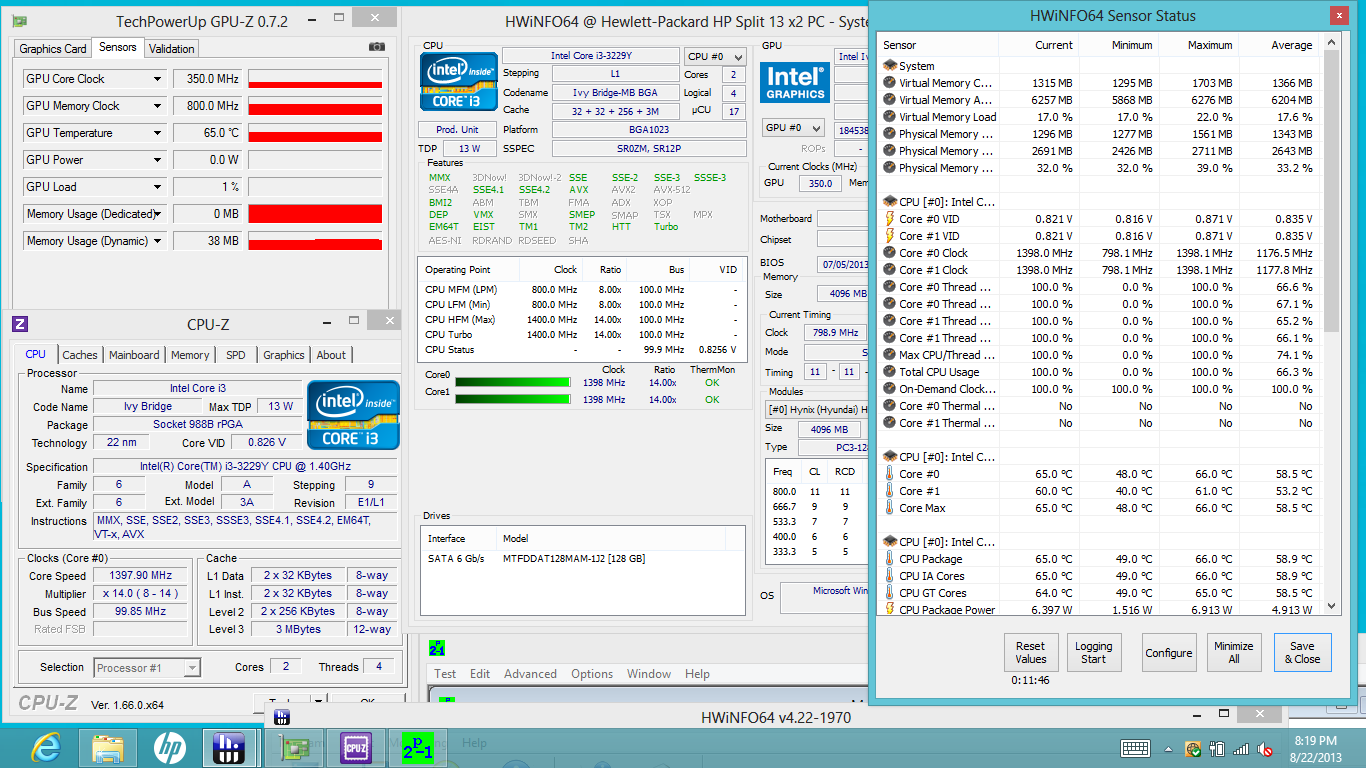Viewport: 1366px width, 768px height.
Task: Click the muted volume tray icon
Action: (x=1267, y=748)
